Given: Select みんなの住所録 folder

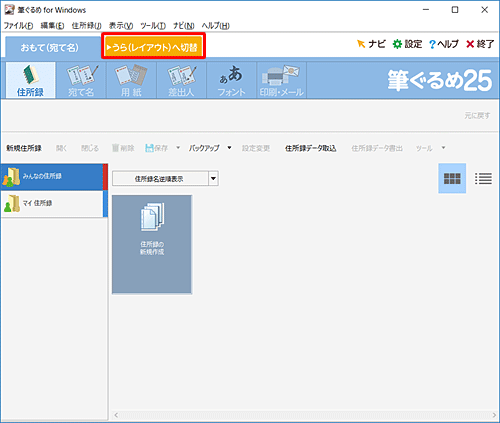Looking at the screenshot, I should [54, 177].
